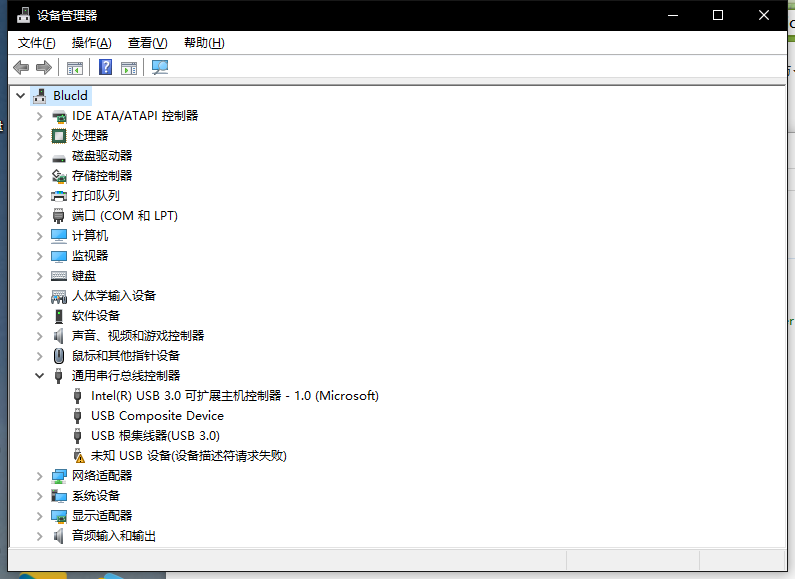
Task: Click the 处理器 processor chip icon
Action: pos(59,136)
